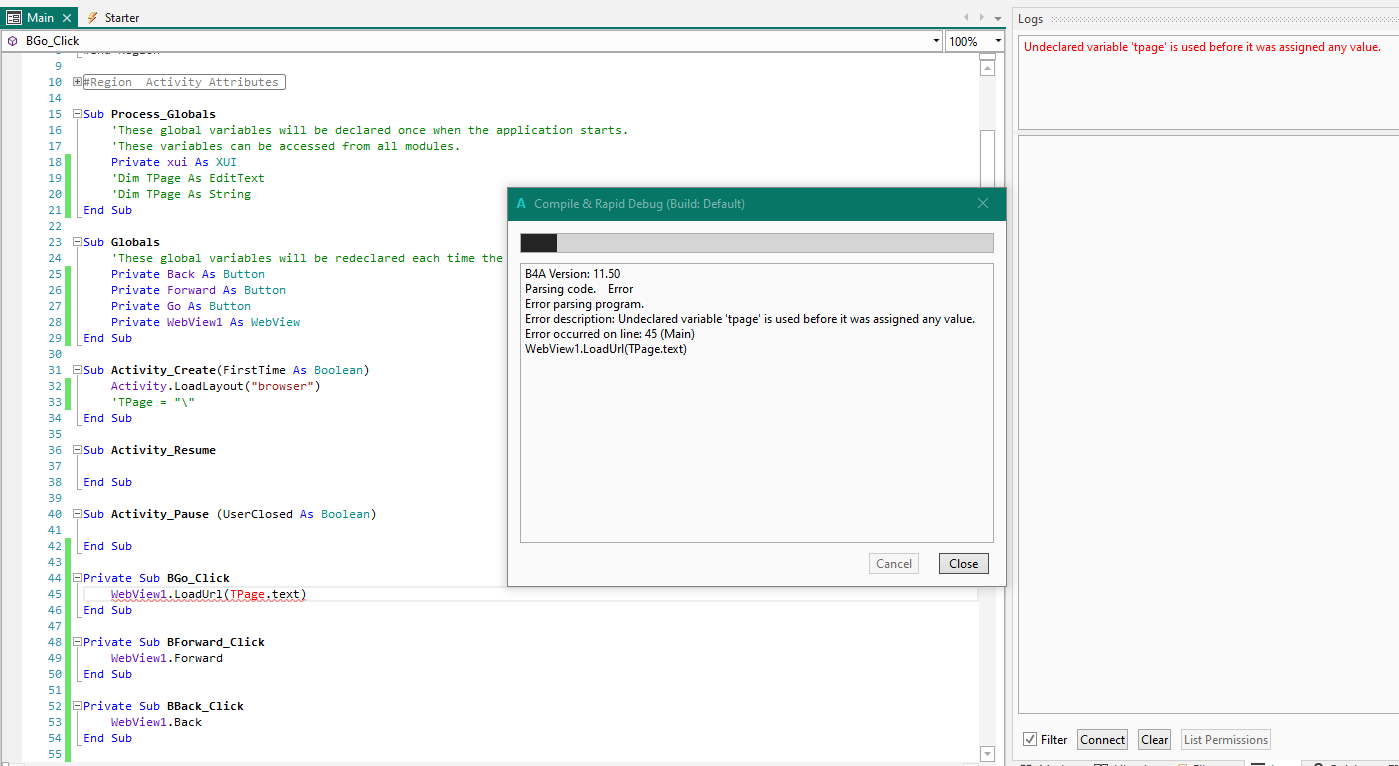Click the 'WebView1.Back' code line
The width and height of the screenshot is (1399, 766).
pos(156,722)
